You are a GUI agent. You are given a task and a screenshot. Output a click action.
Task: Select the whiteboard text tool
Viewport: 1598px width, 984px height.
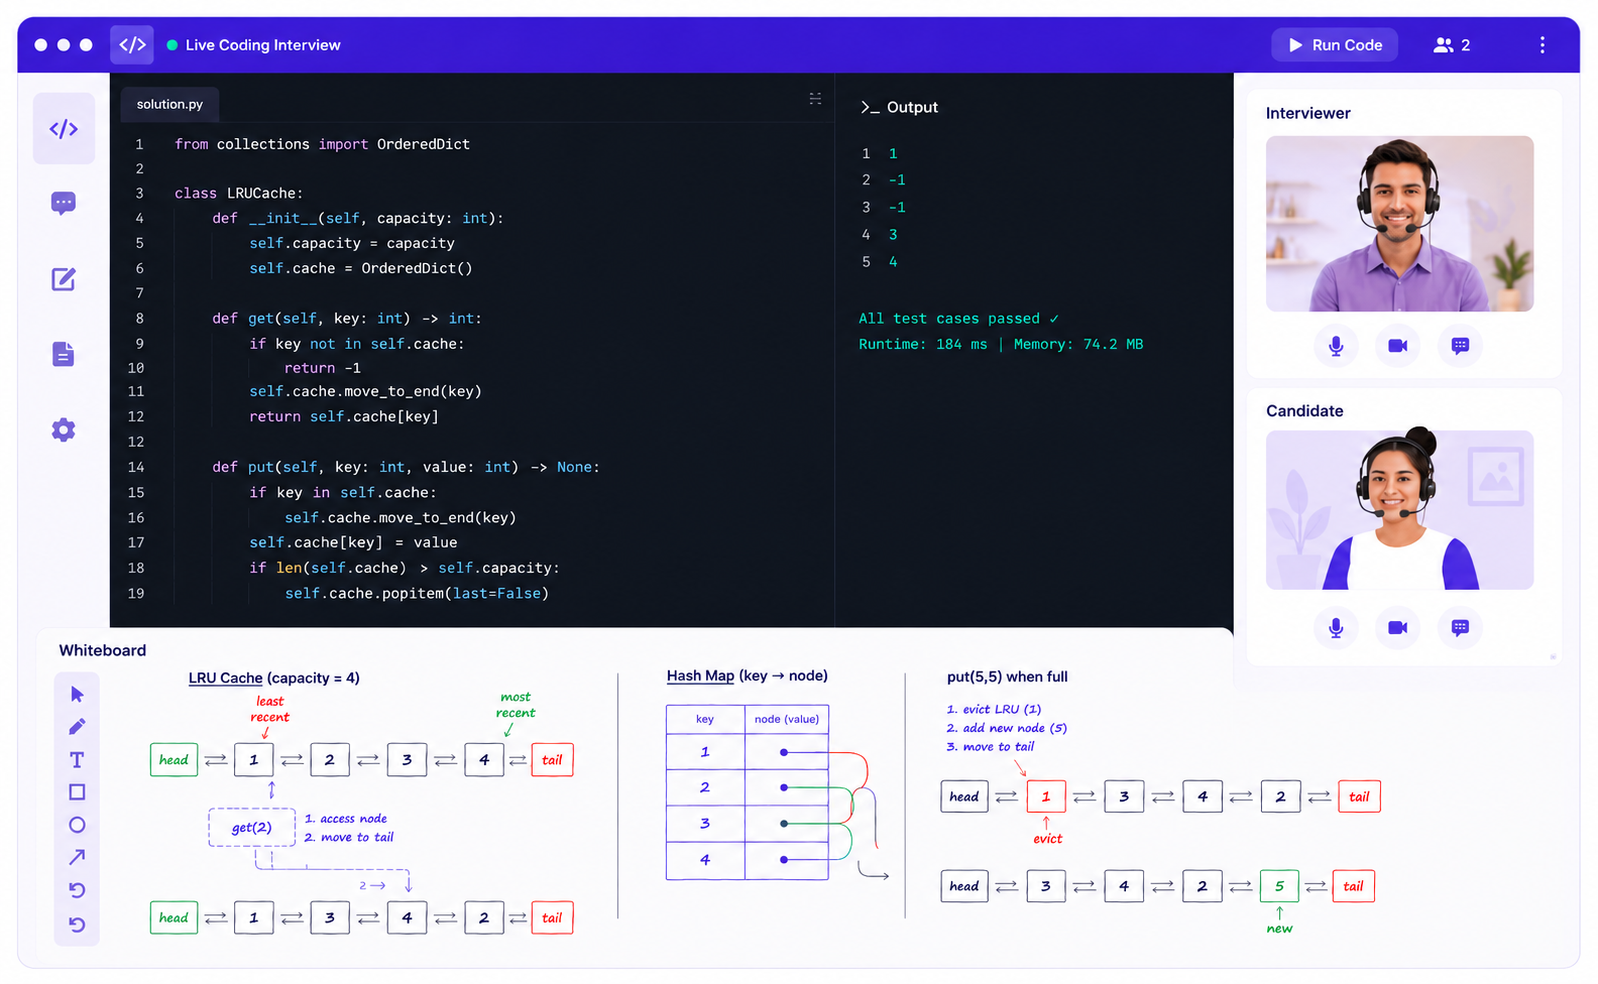pyautogui.click(x=77, y=760)
